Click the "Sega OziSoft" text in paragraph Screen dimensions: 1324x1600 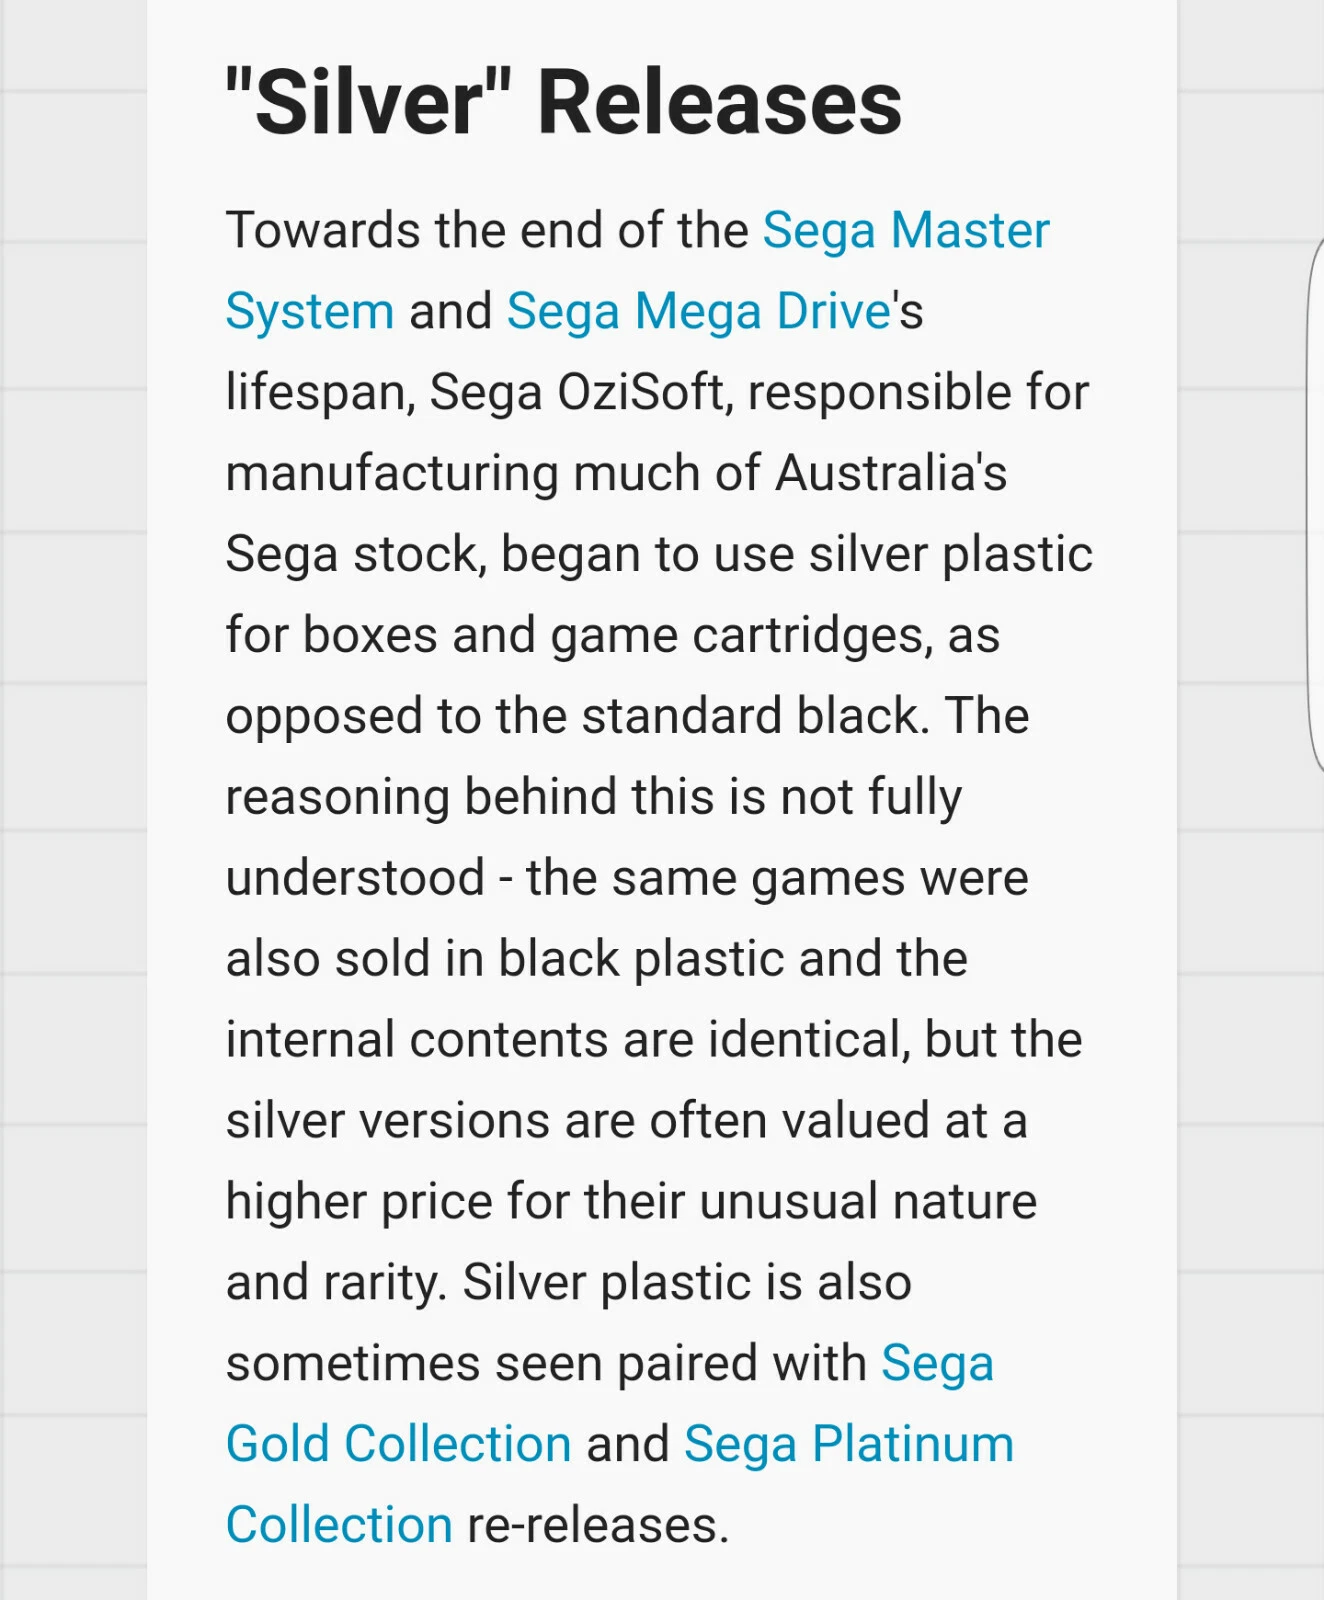(577, 392)
